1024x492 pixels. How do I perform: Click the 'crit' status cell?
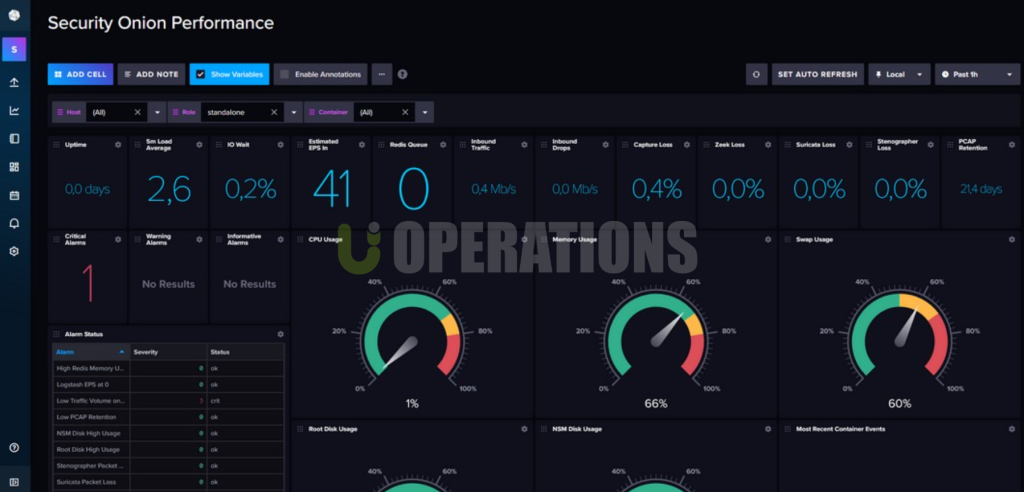(246, 401)
